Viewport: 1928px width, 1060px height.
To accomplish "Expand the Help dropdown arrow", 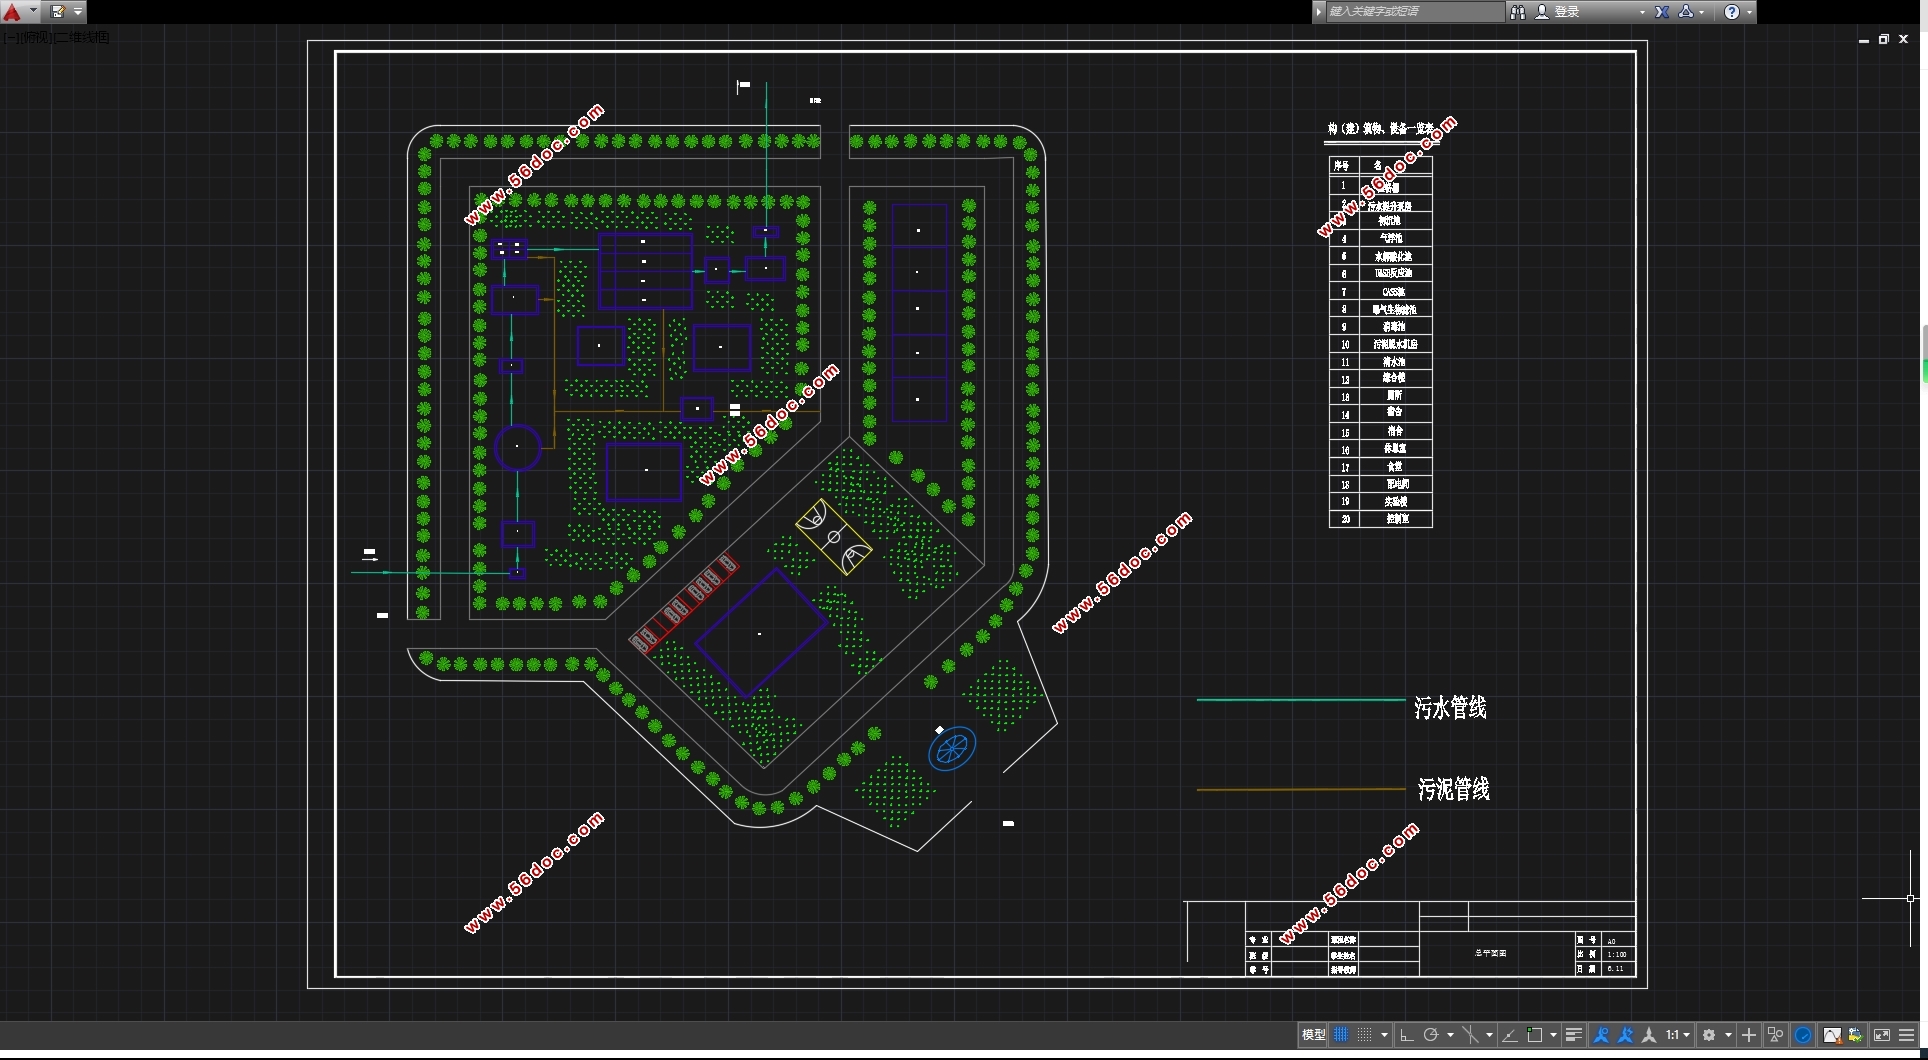I will click(1749, 12).
